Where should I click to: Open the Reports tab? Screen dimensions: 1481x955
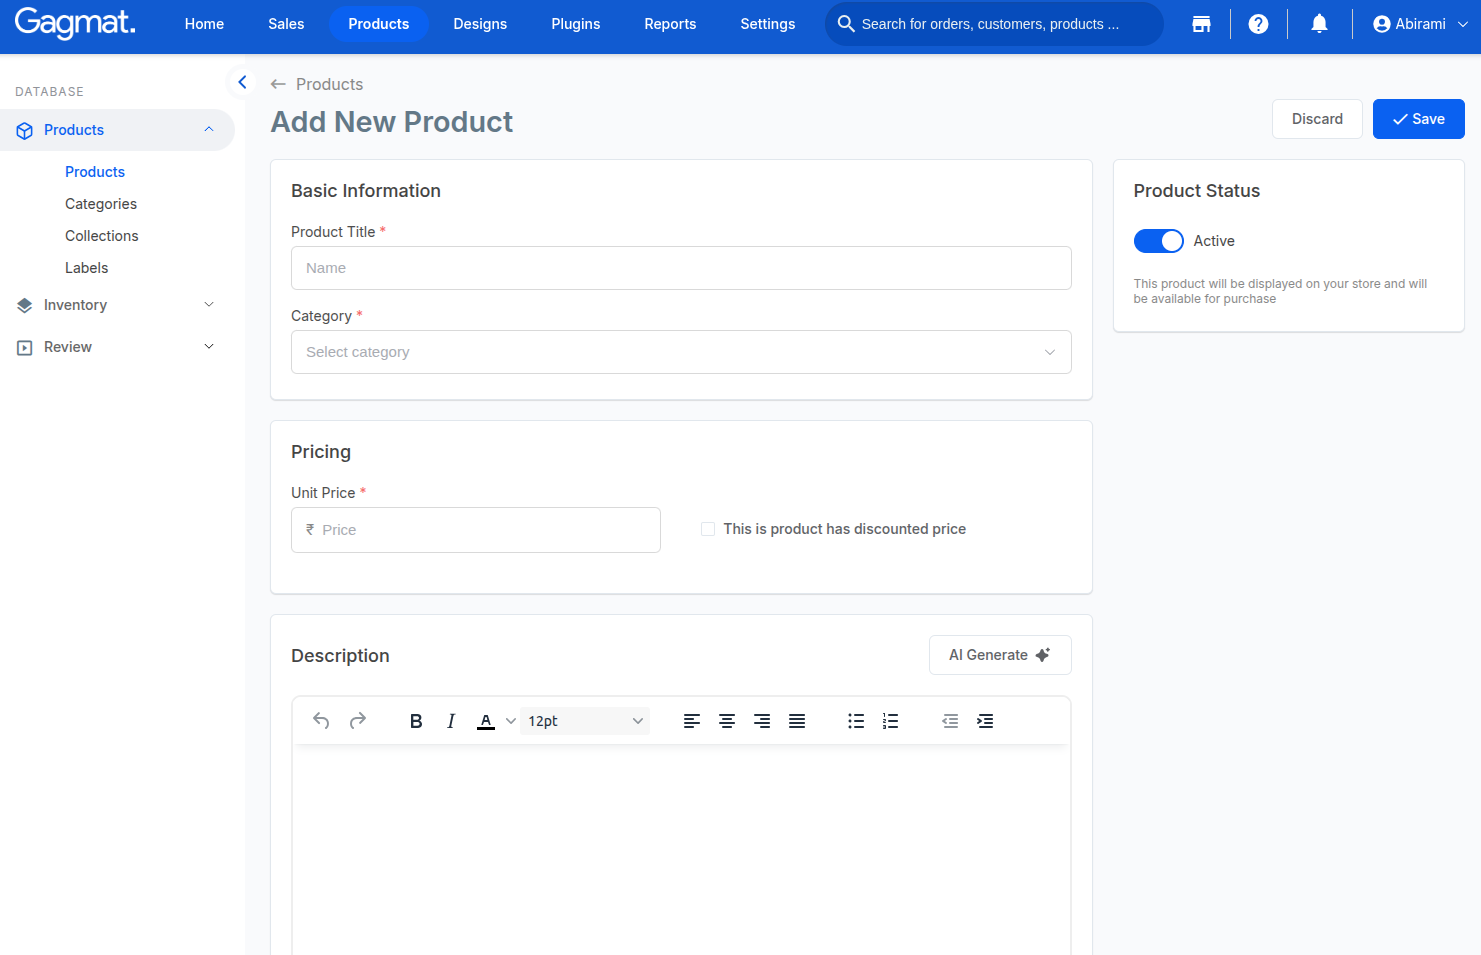tap(670, 24)
